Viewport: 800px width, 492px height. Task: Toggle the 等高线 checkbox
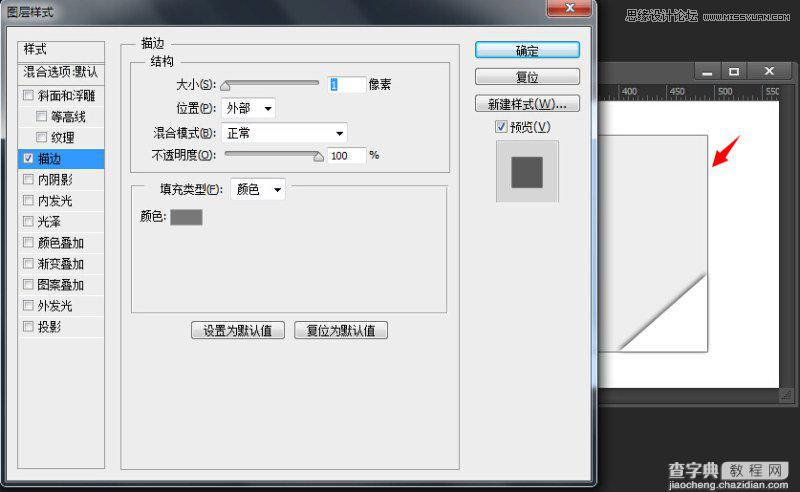click(42, 116)
